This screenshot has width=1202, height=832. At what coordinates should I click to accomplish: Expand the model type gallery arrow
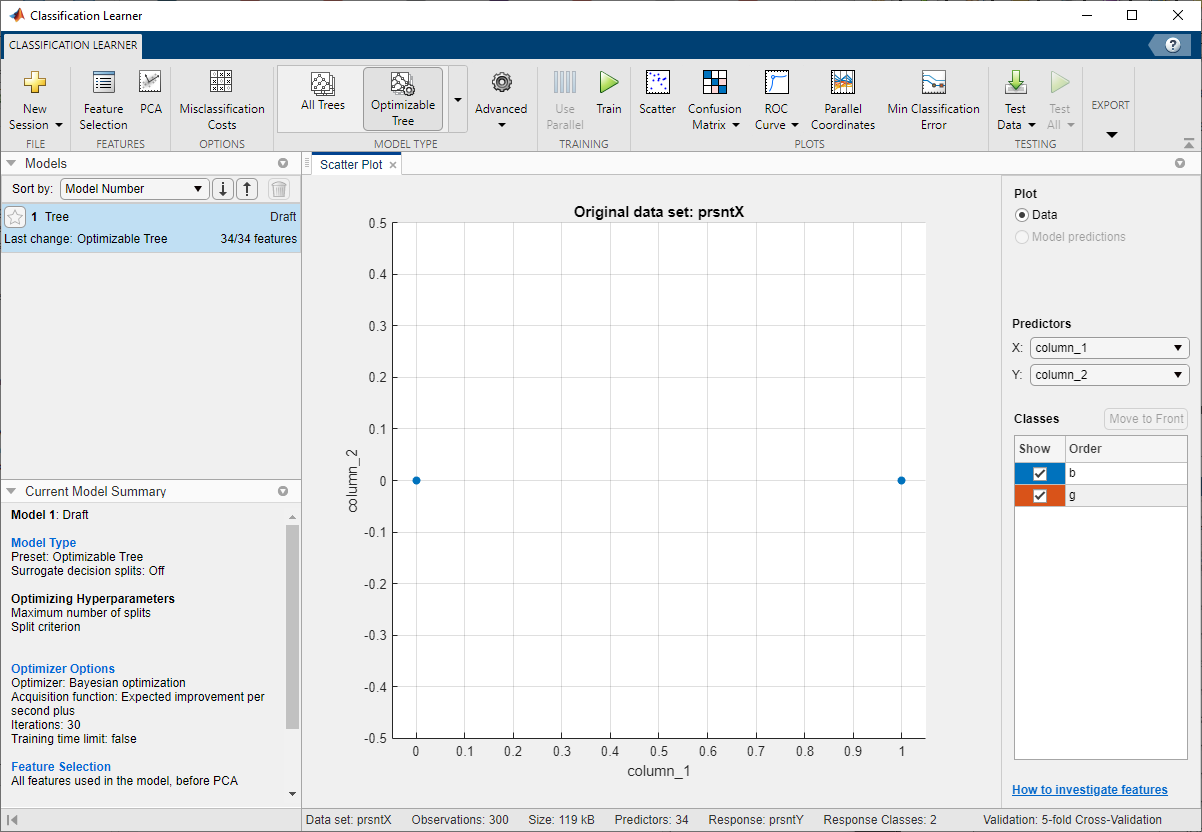[x=458, y=100]
